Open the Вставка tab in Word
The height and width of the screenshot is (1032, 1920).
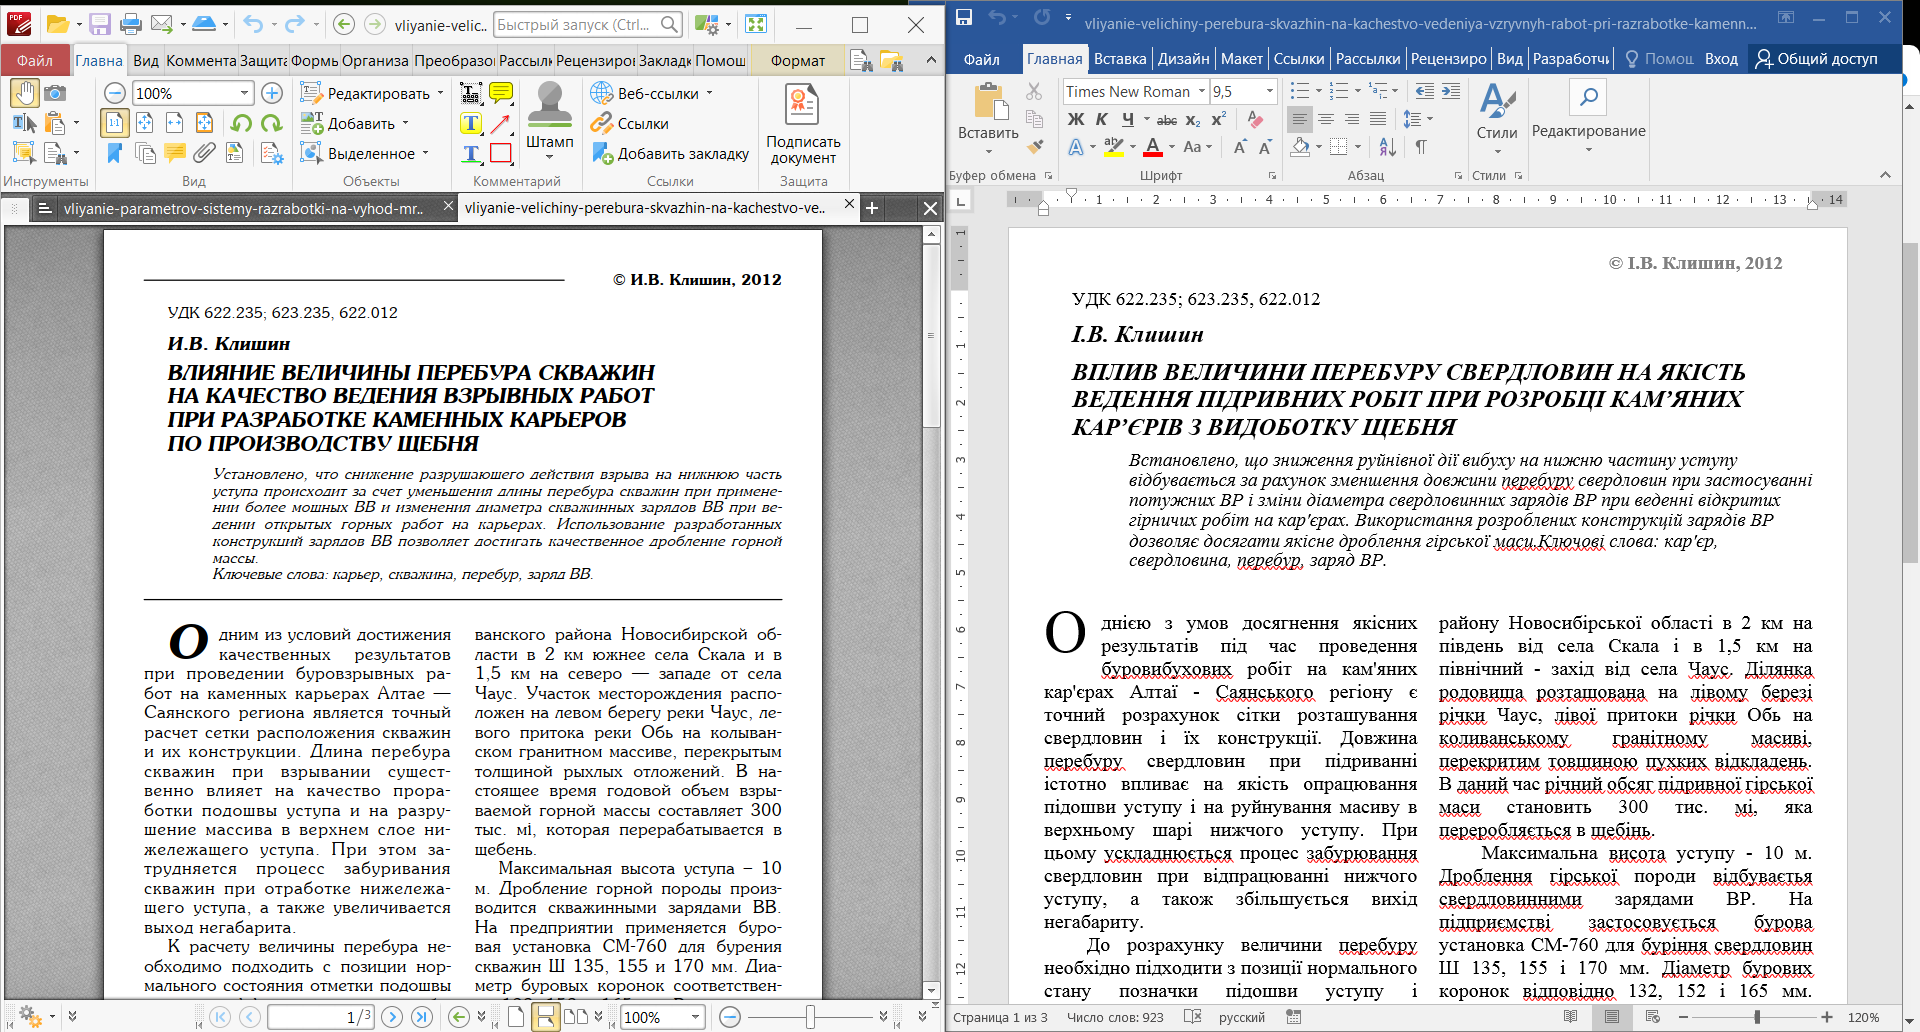[1120, 59]
